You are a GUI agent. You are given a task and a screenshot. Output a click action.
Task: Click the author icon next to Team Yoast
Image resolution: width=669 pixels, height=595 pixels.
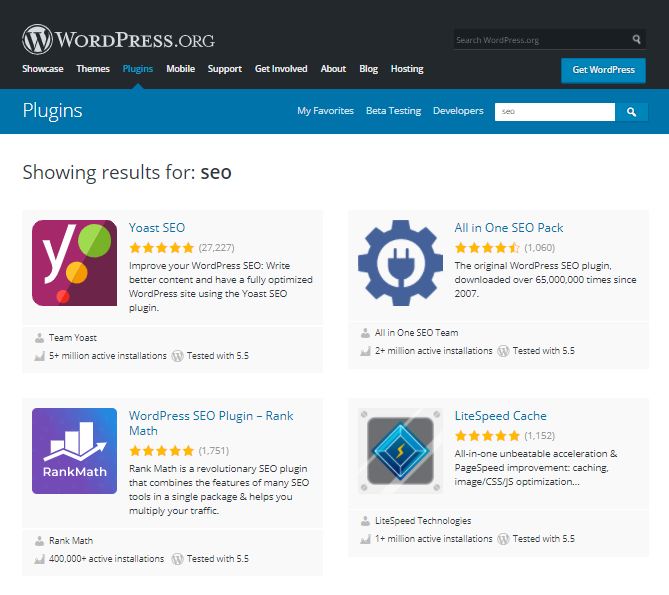pos(39,338)
